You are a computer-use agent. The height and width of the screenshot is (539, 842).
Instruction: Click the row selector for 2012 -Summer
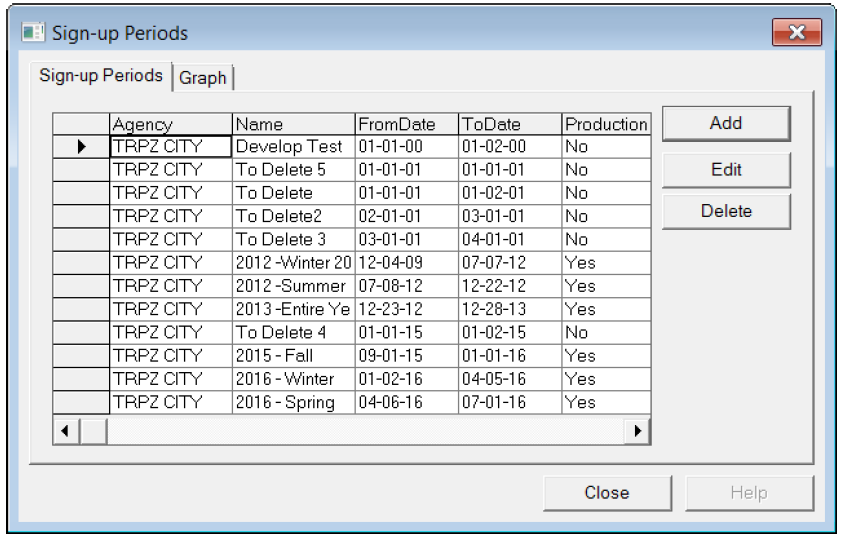point(81,286)
